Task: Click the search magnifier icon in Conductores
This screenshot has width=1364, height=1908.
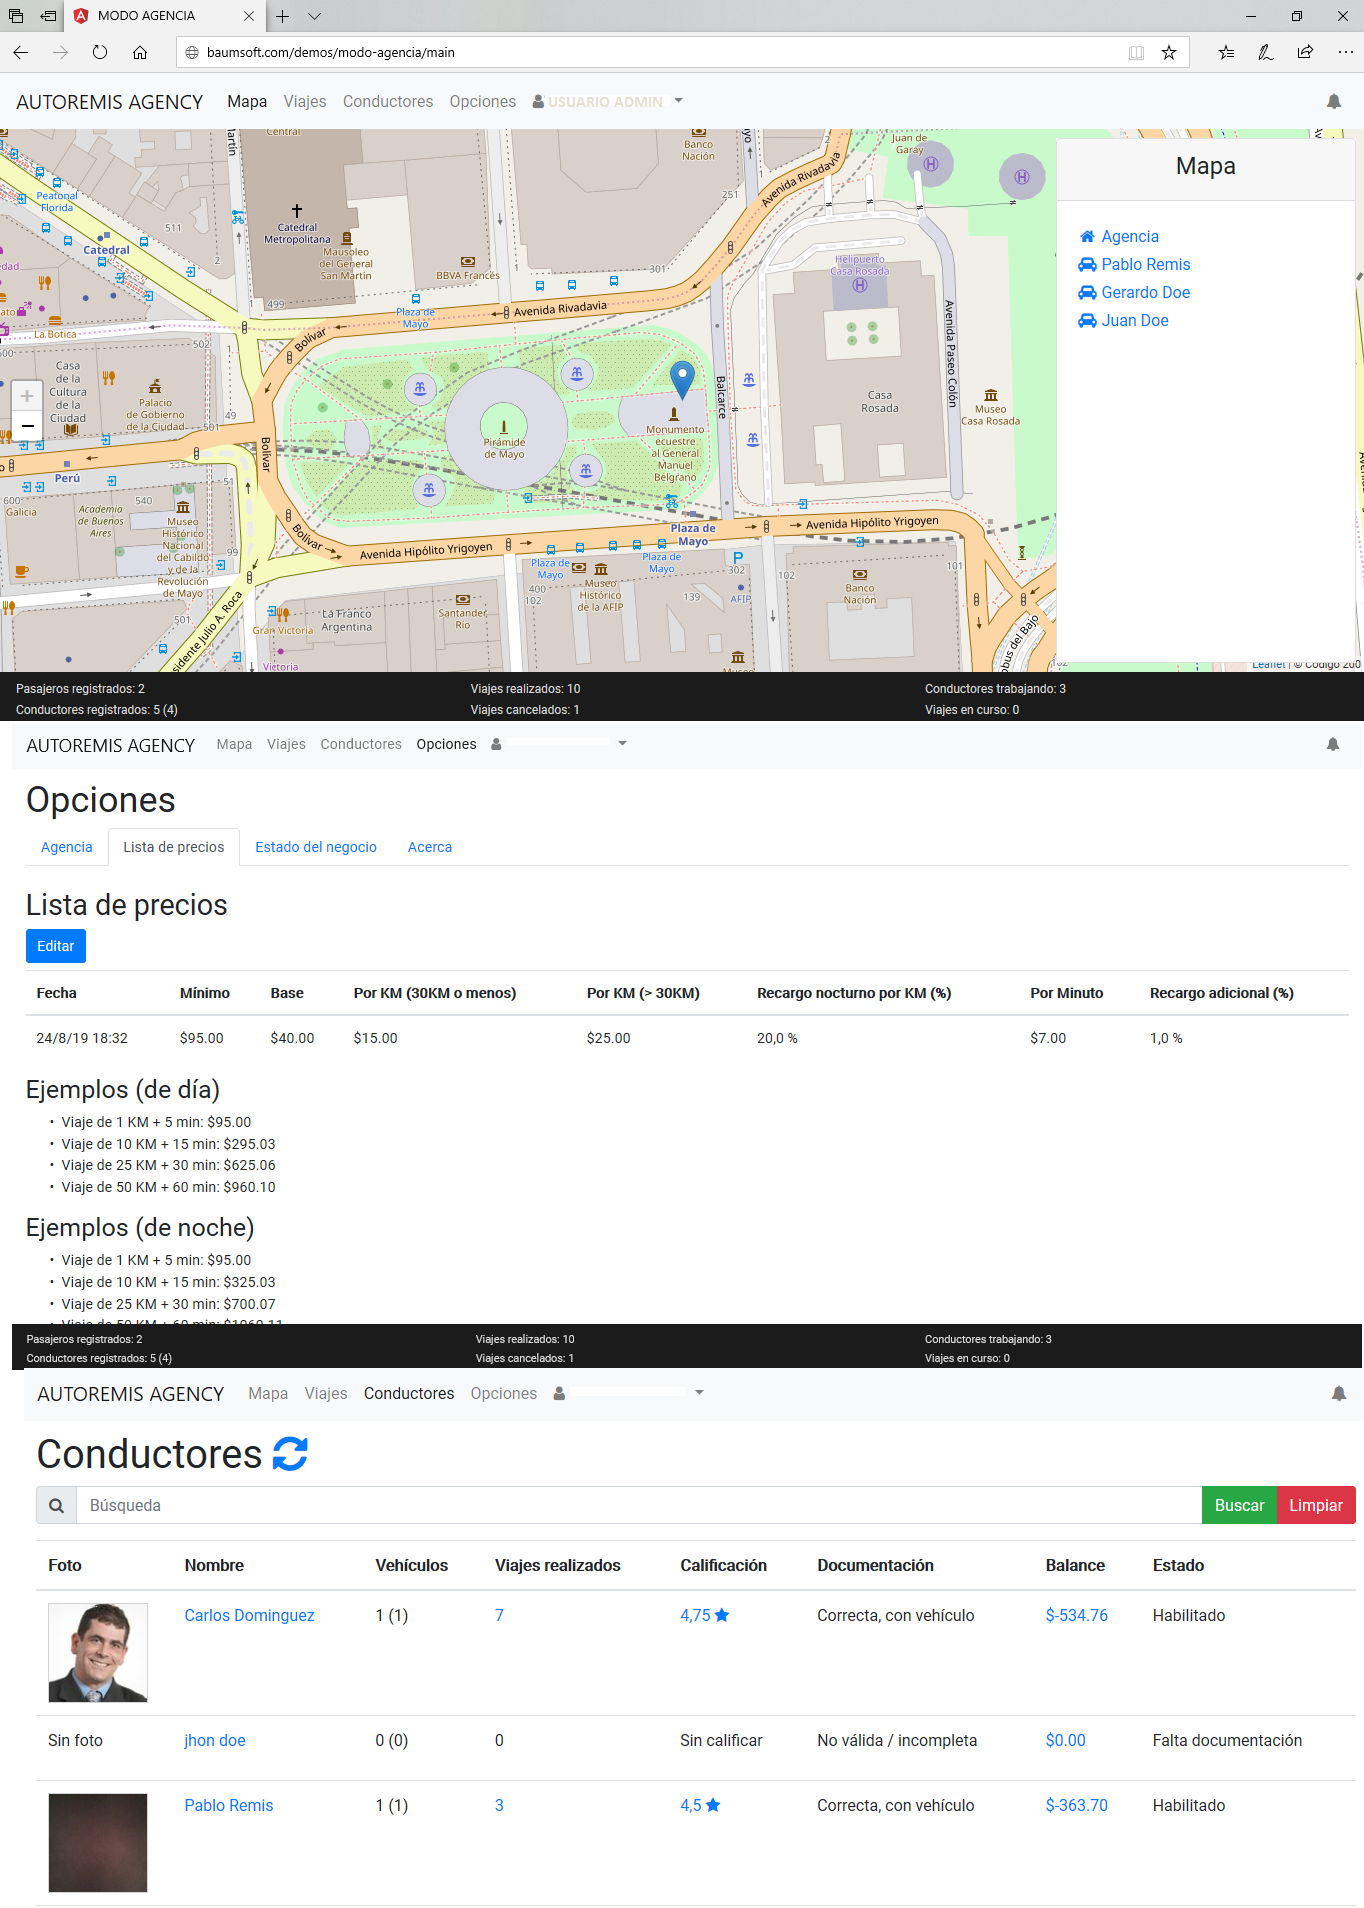Action: [x=57, y=1506]
